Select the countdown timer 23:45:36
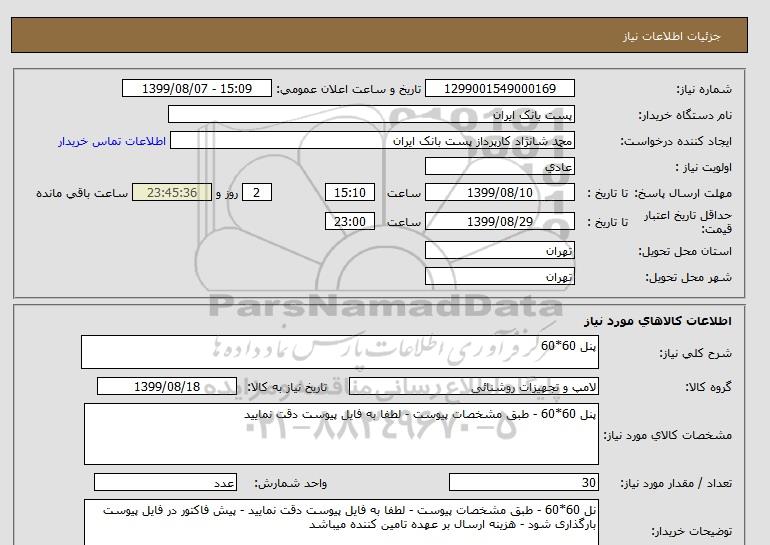The image size is (770, 545). [x=172, y=192]
